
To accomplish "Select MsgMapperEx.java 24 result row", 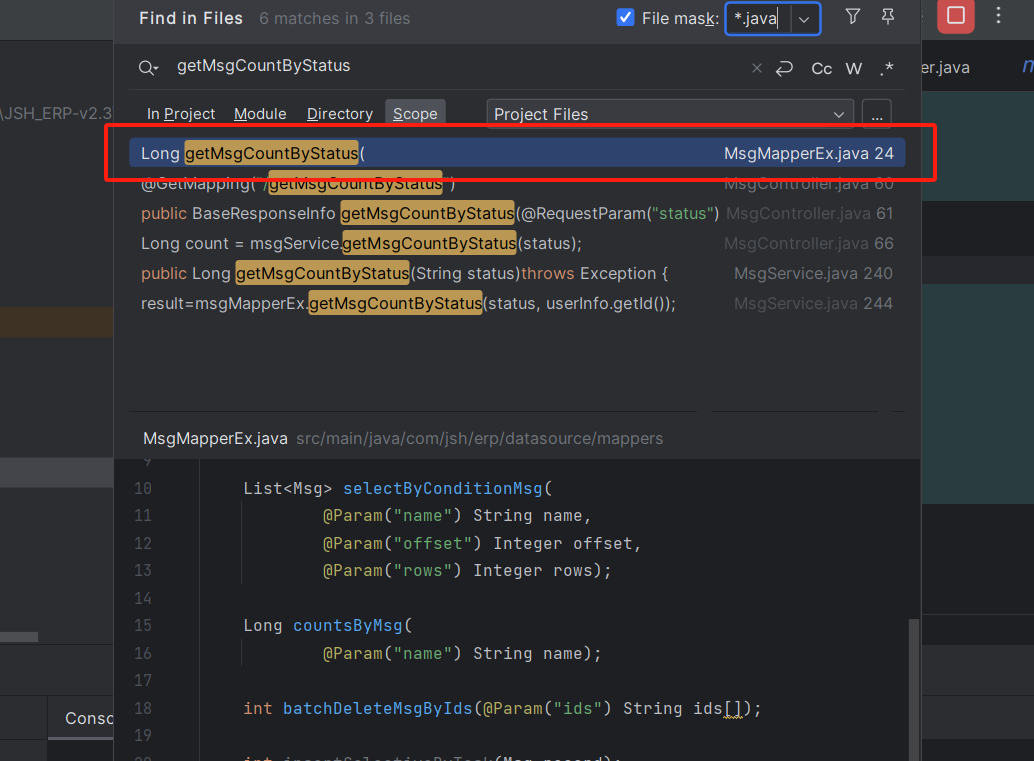I will coord(517,153).
